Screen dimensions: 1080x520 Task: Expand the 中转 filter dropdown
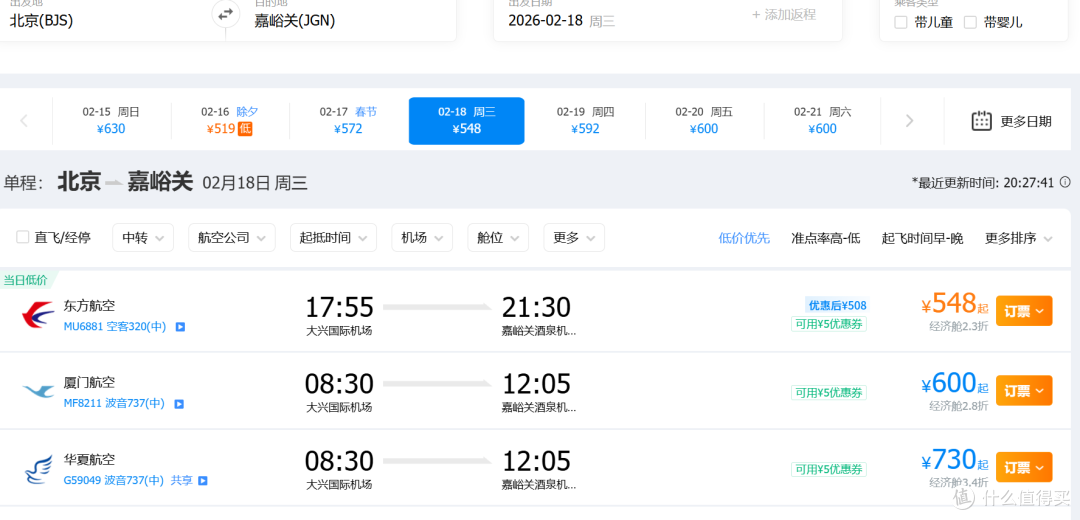[x=143, y=238]
